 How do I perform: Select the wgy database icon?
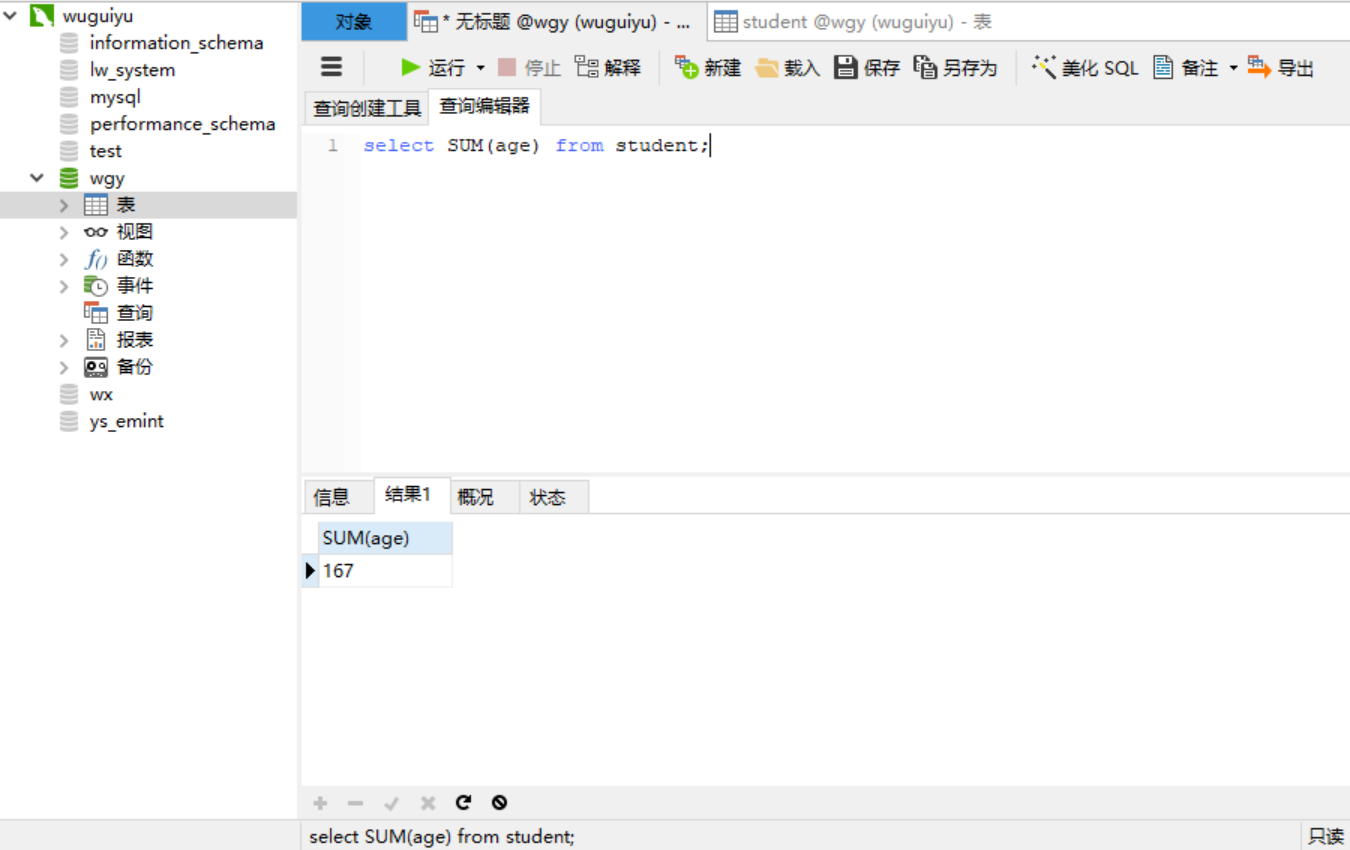pyautogui.click(x=69, y=178)
